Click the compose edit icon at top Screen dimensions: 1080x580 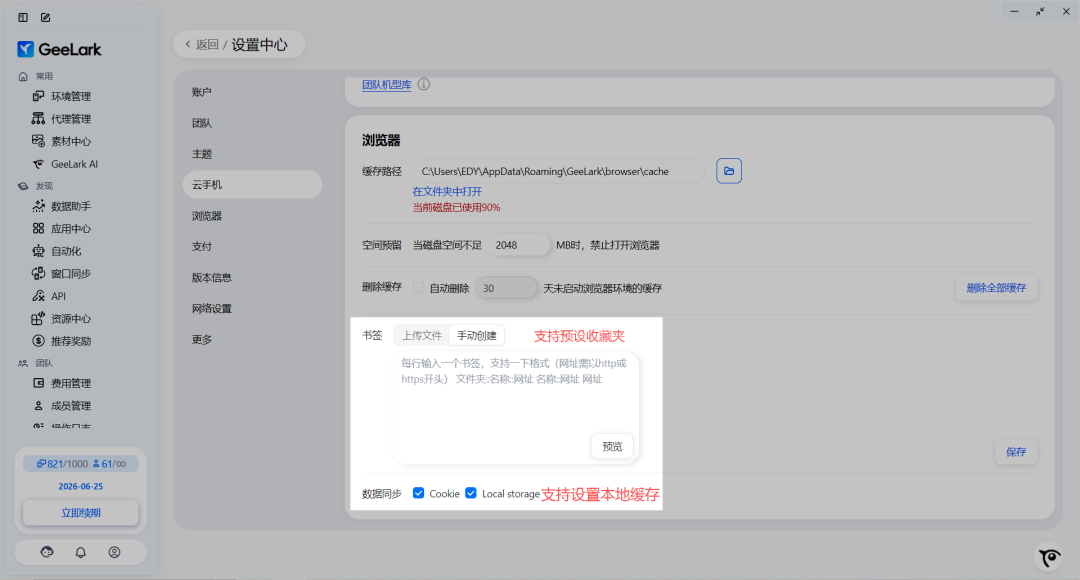click(x=45, y=17)
